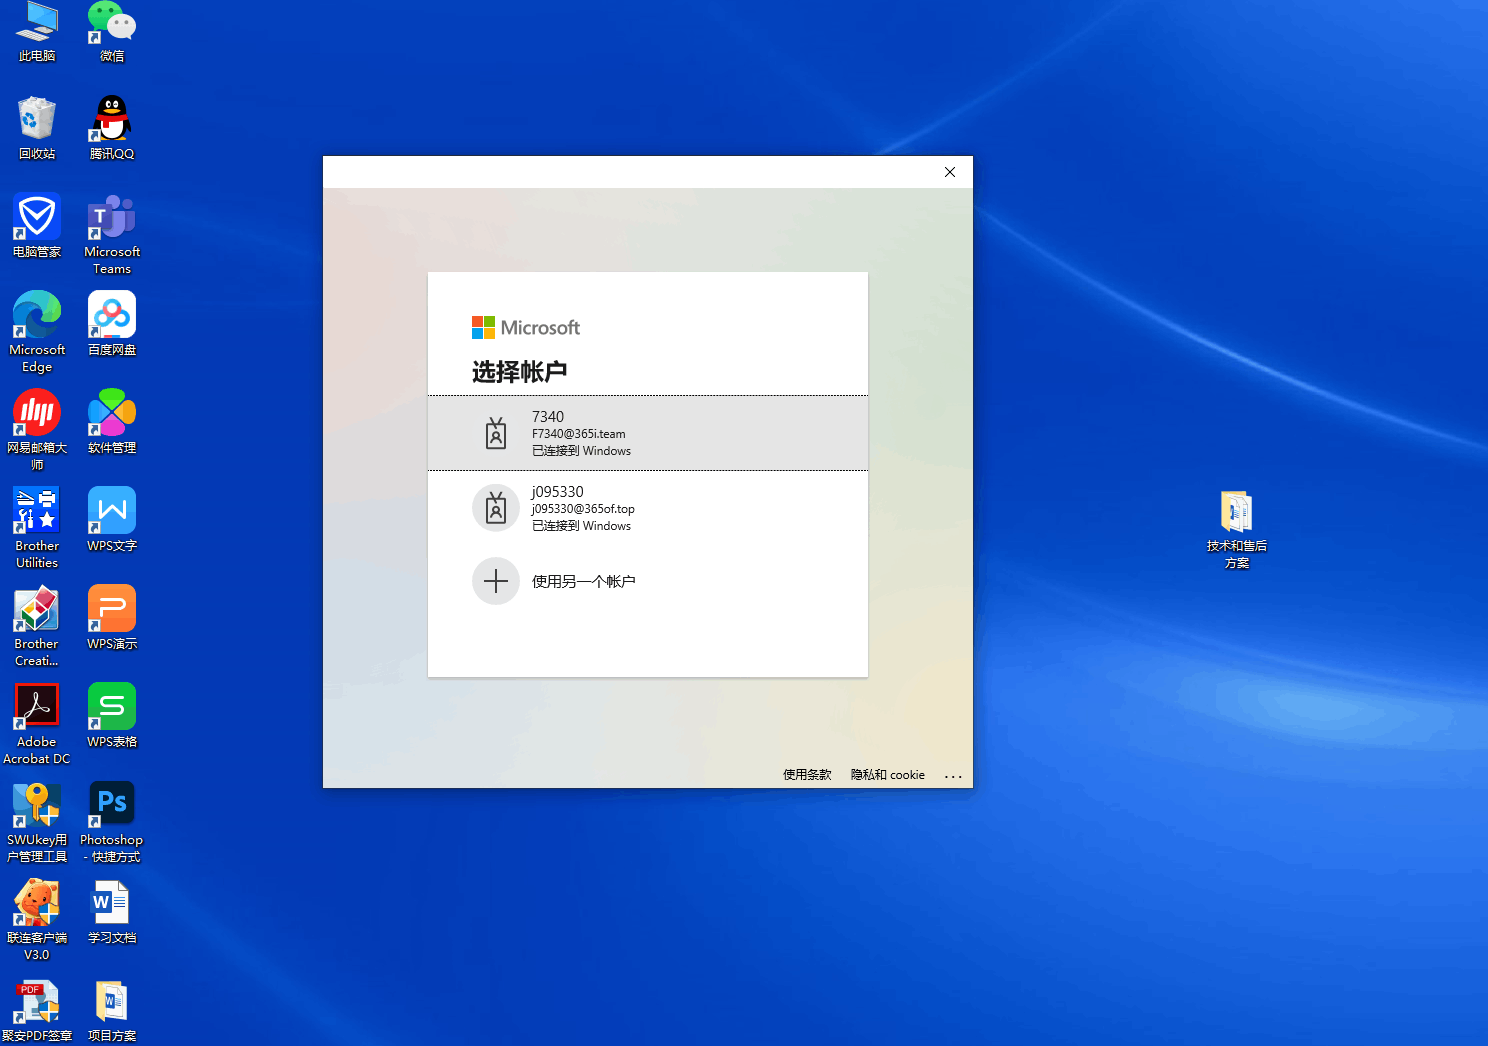Choose the j095330 account j095330@365of.top
Image resolution: width=1488 pixels, height=1046 pixels.
[x=648, y=508]
